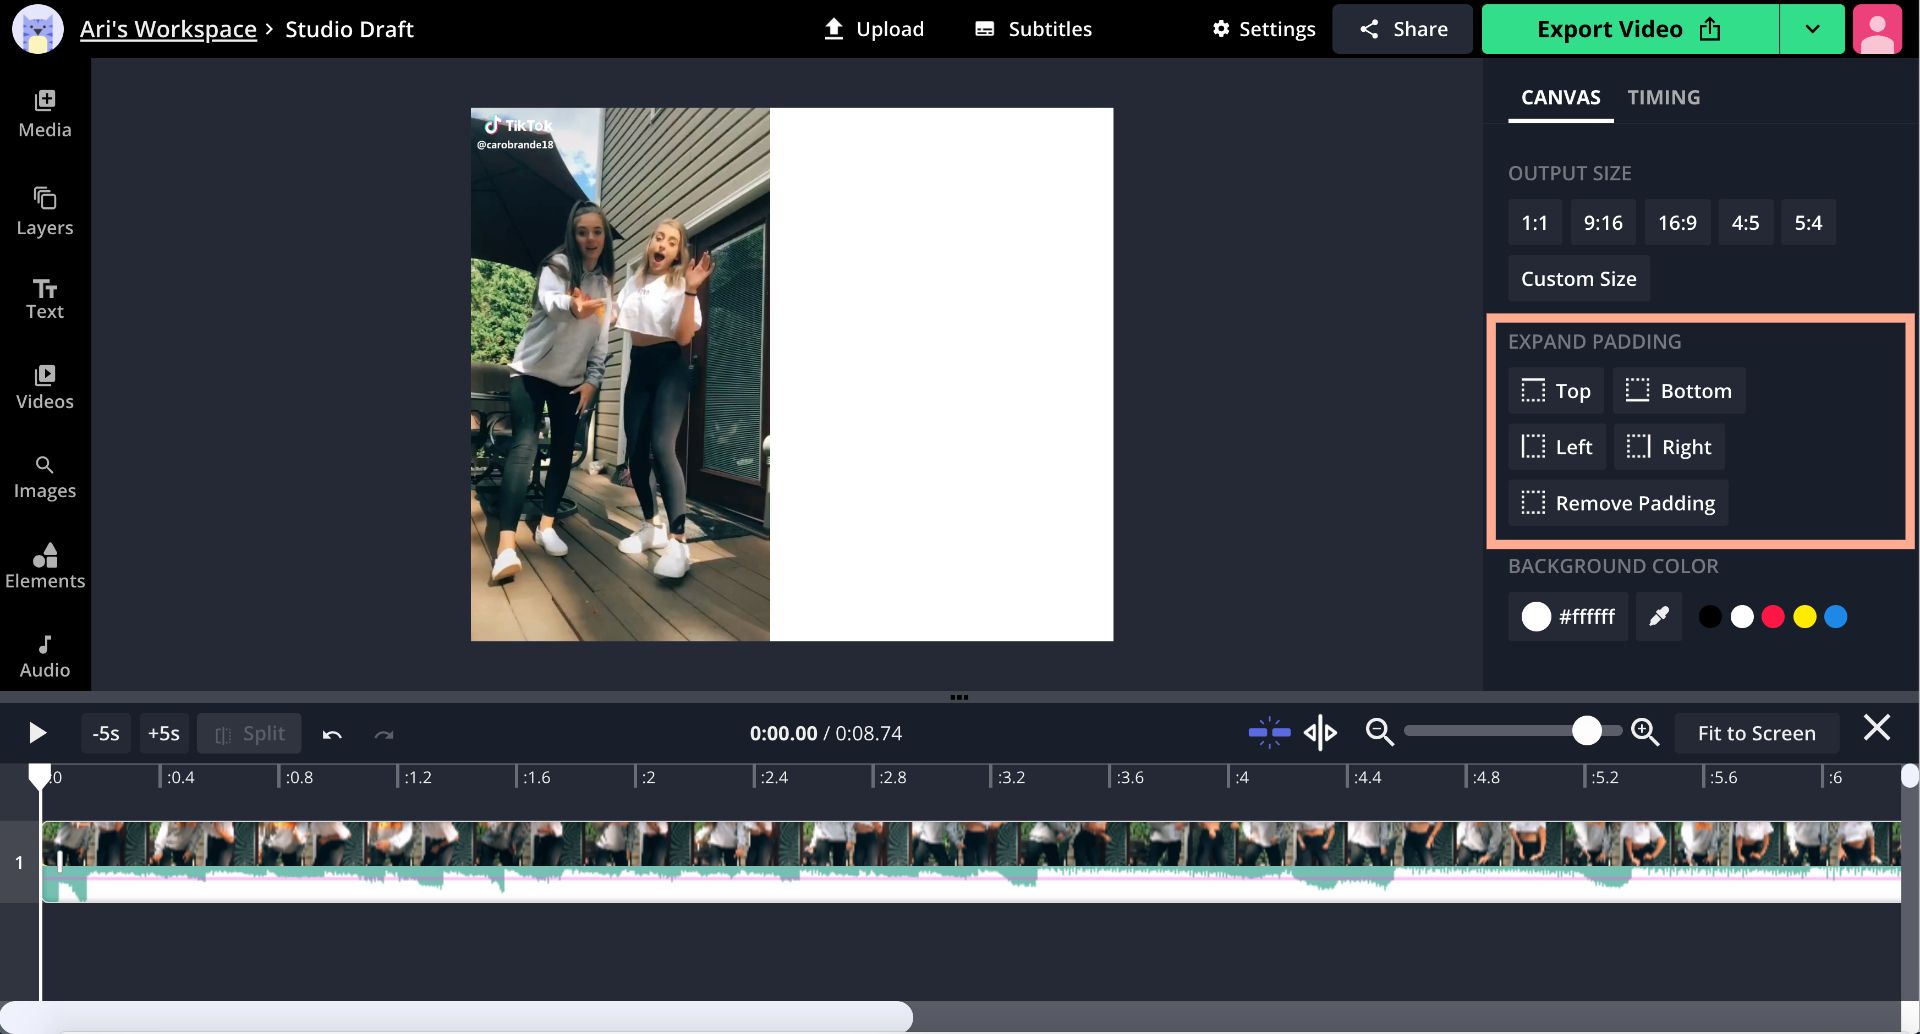The width and height of the screenshot is (1920, 1034).
Task: Click the Fit to Screen button
Action: tap(1756, 732)
